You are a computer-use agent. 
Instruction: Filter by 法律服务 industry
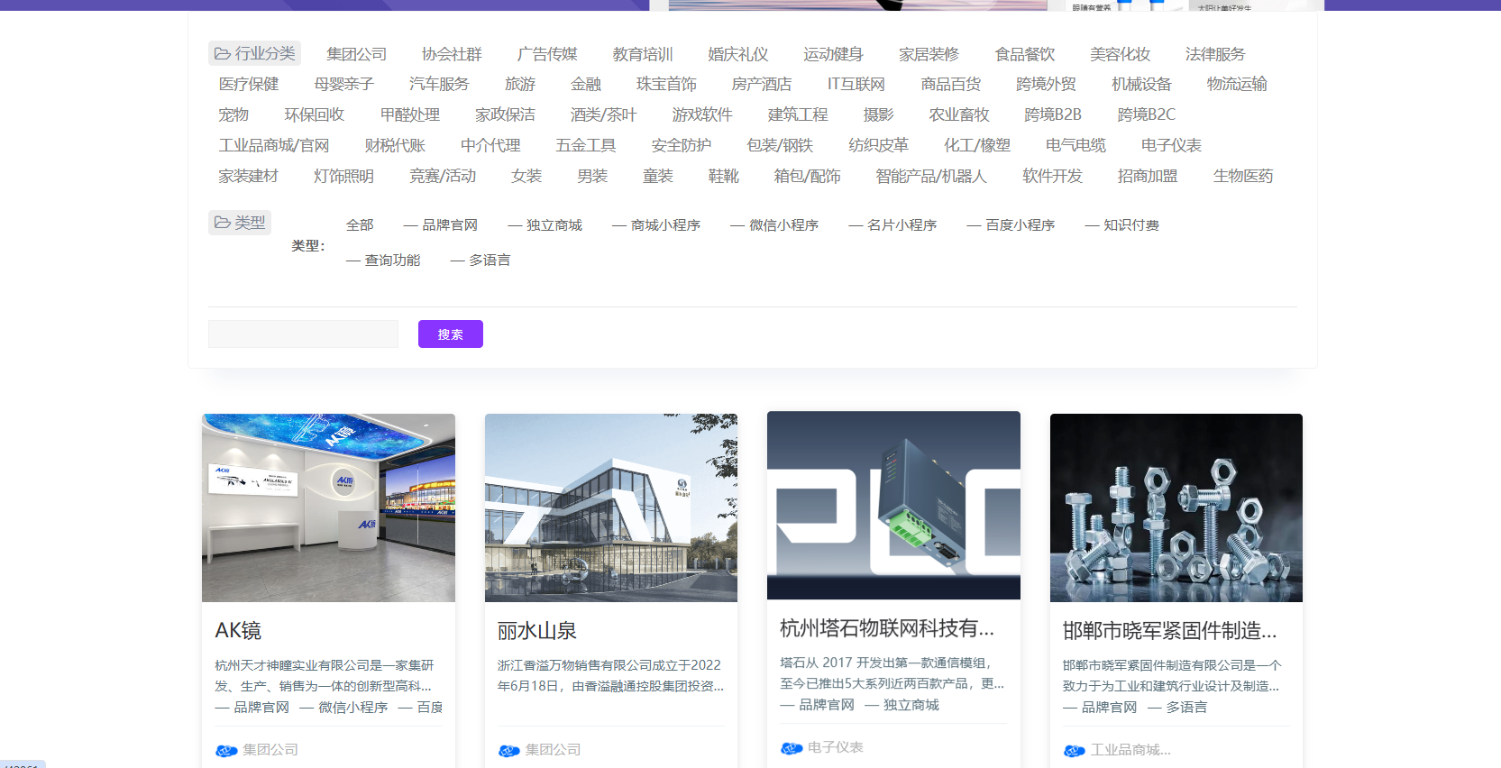click(x=1216, y=54)
